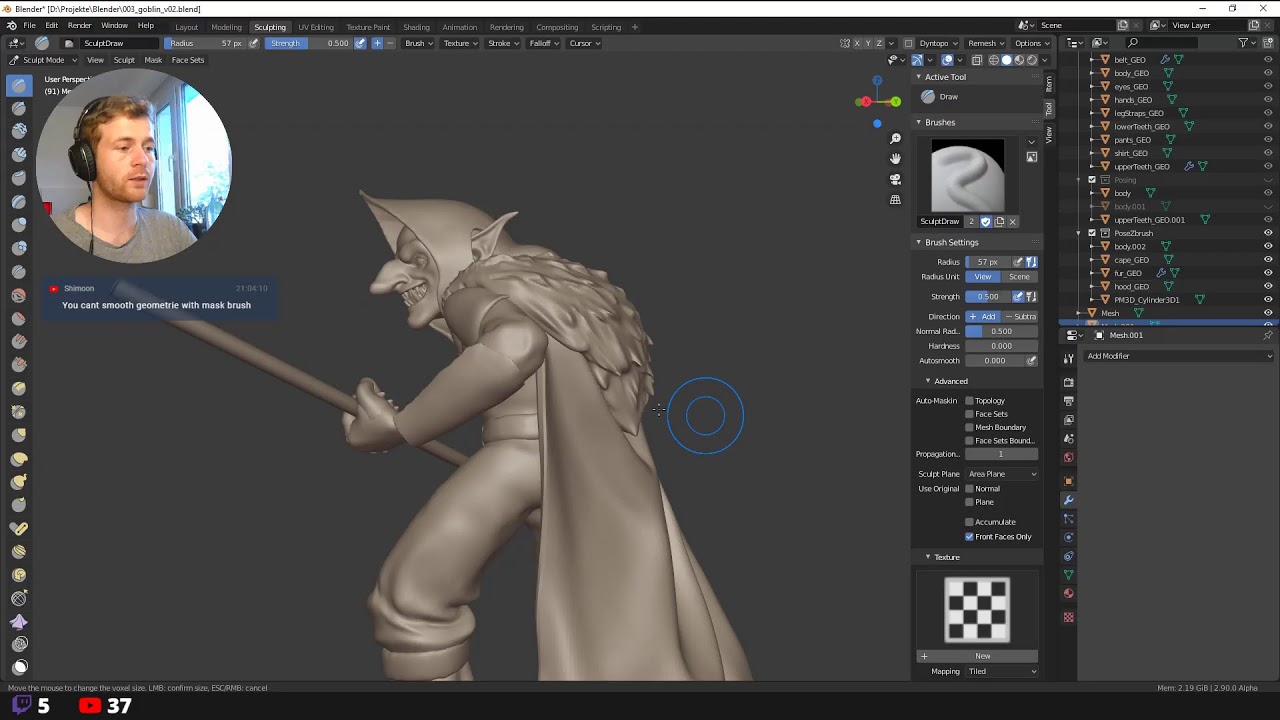1280x720 pixels.
Task: Click the SculptDraw brush preview thumbnail
Action: pos(967,176)
